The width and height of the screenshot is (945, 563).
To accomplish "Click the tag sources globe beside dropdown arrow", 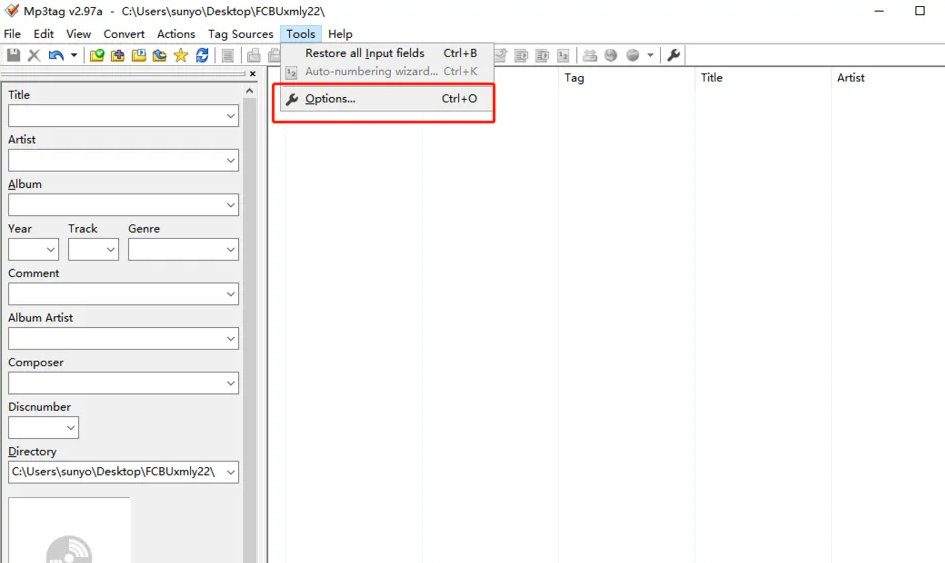I will coord(632,55).
